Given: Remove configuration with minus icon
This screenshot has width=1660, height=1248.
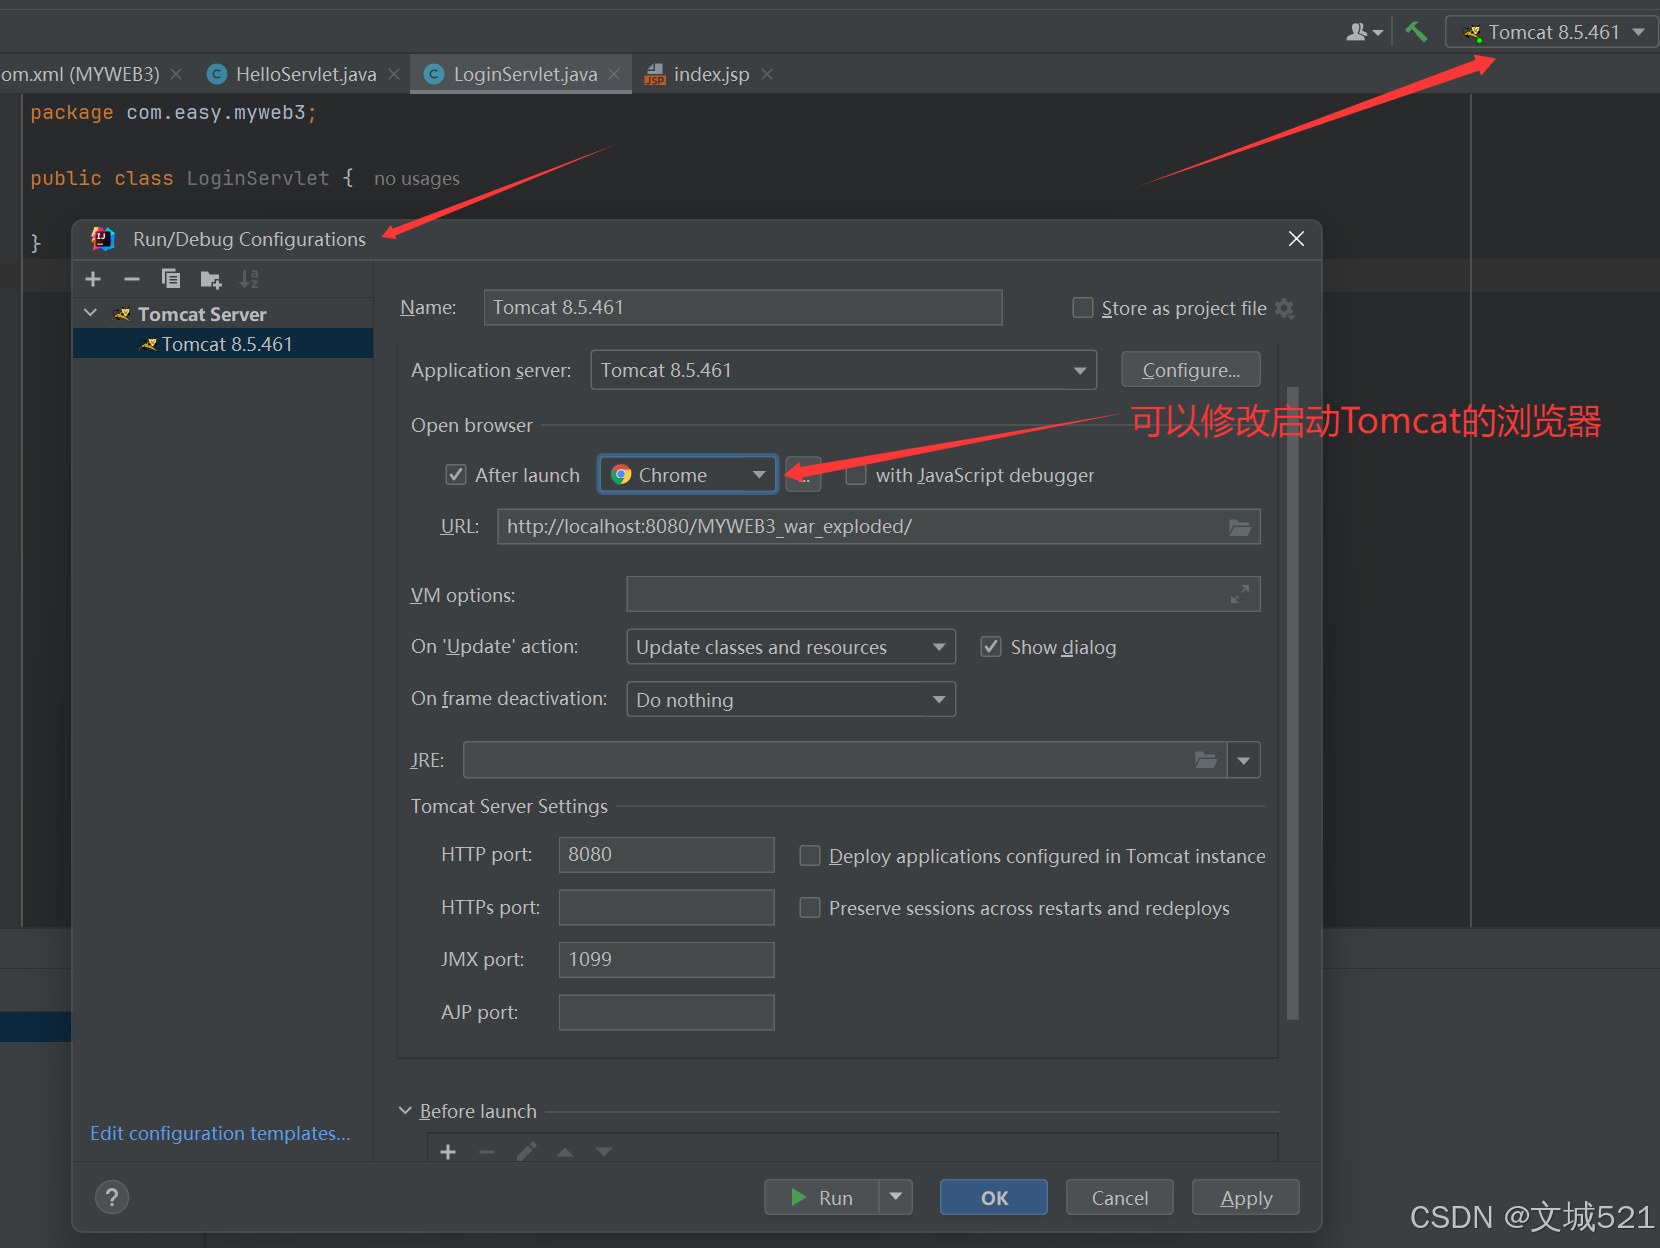Looking at the screenshot, I should coord(131,279).
